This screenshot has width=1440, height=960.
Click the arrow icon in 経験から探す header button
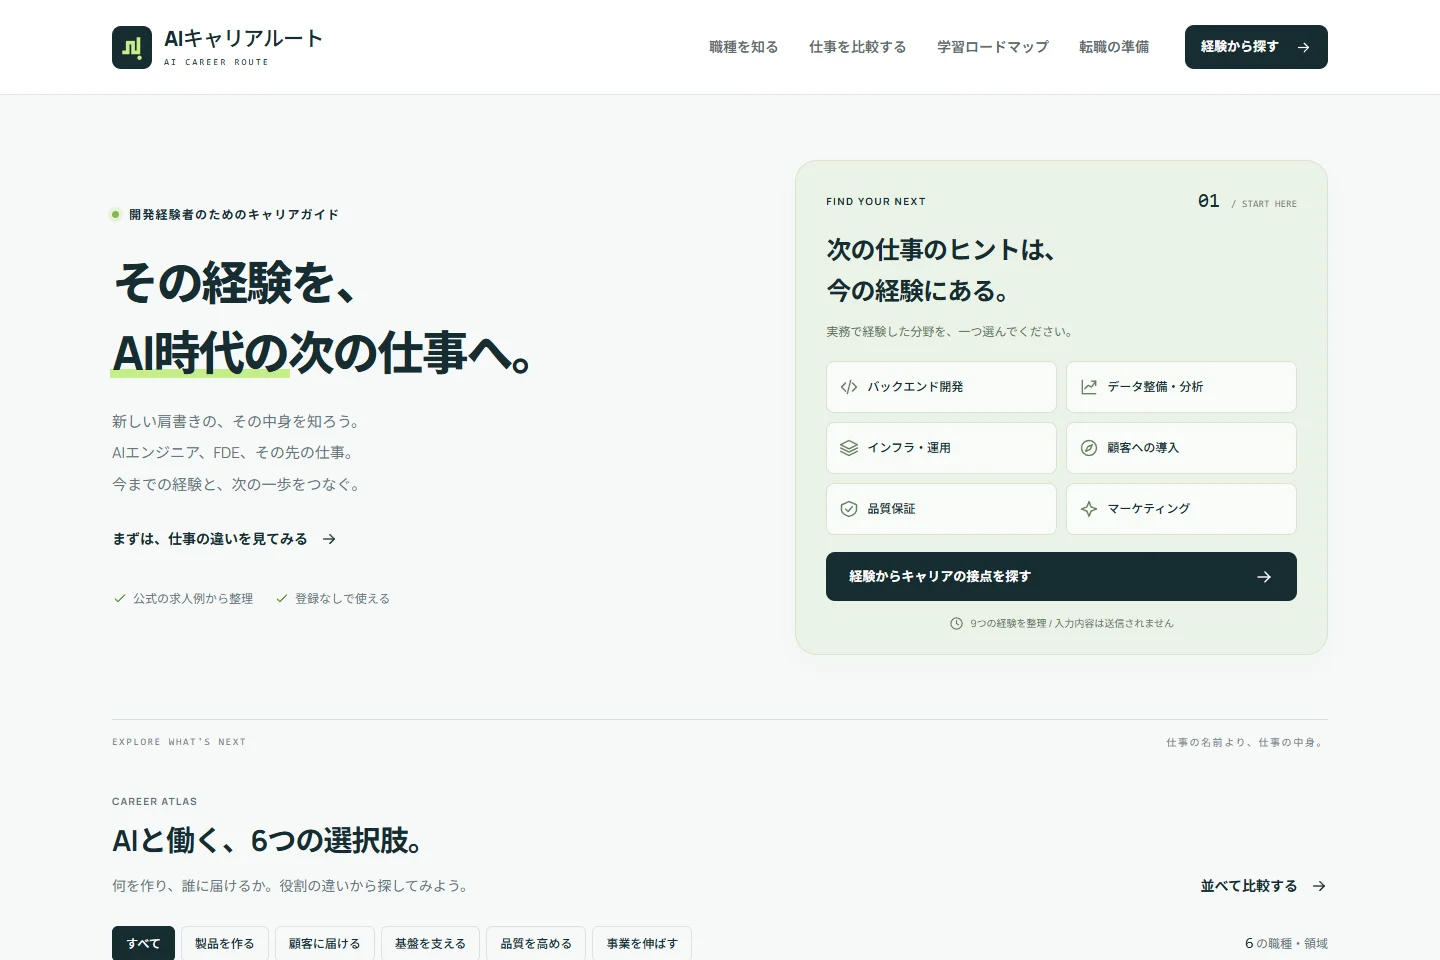(x=1303, y=47)
